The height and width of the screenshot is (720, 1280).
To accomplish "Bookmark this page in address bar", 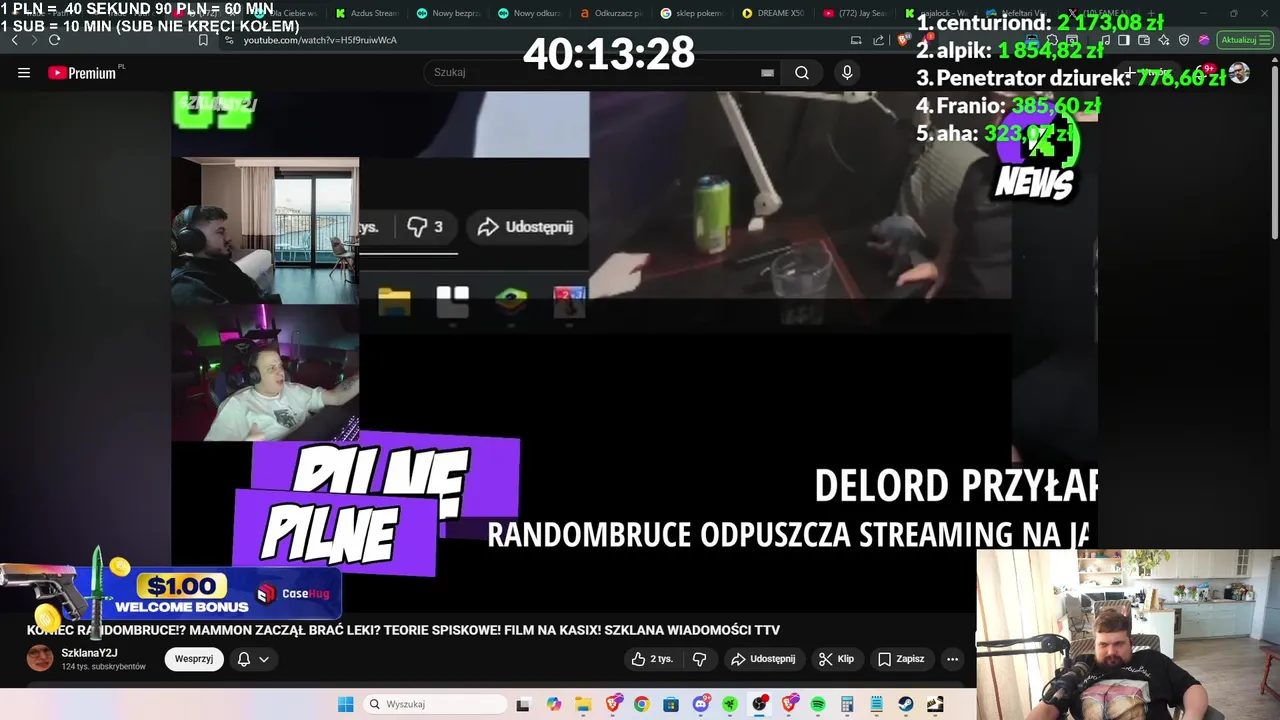I will point(203,40).
